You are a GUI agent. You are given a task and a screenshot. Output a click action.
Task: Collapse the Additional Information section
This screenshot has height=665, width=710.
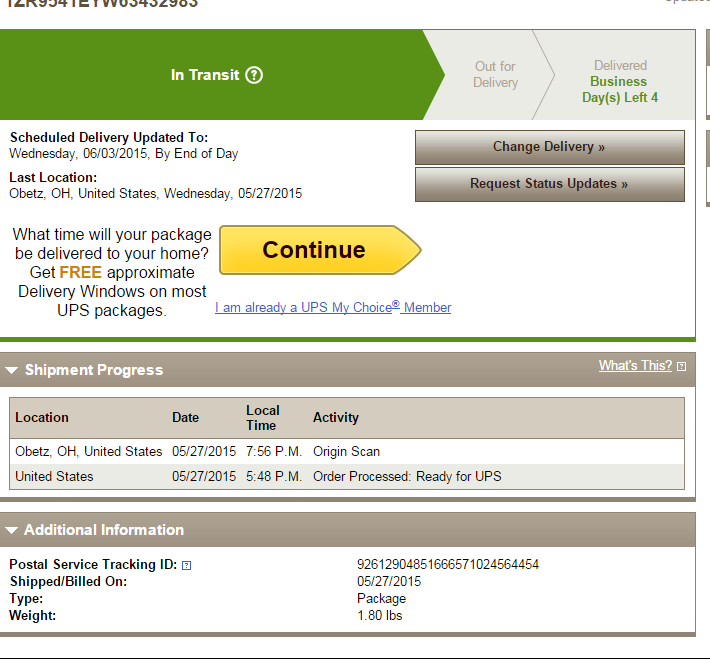point(12,531)
